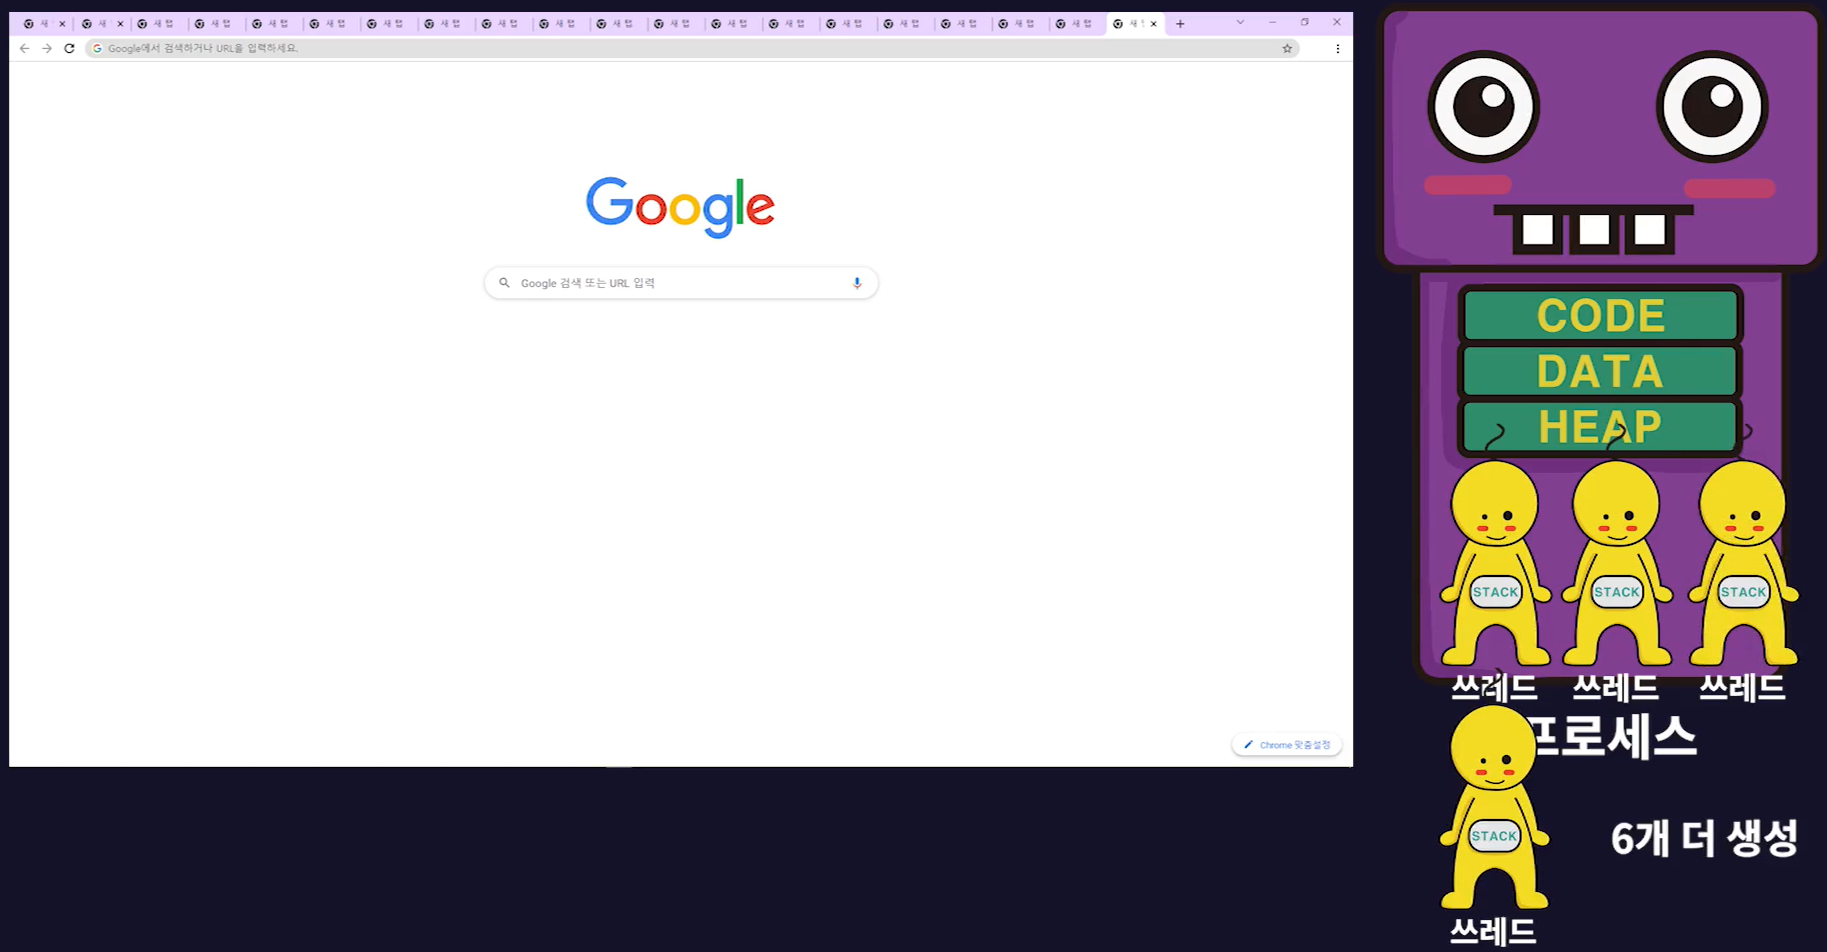This screenshot has width=1827, height=952.
Task: Close the first tab with its X
Action: [62, 24]
